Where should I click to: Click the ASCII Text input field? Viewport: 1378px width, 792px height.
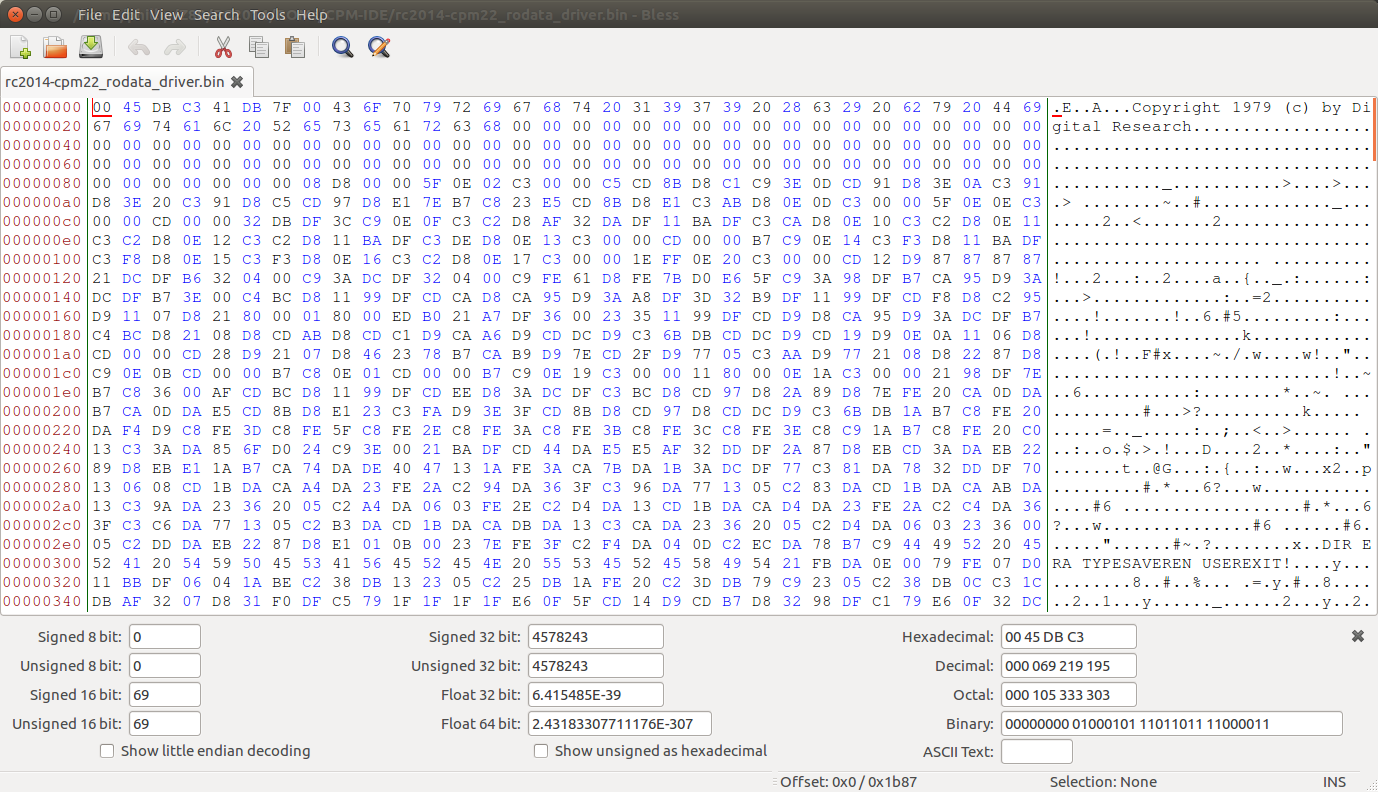pyautogui.click(x=1036, y=751)
